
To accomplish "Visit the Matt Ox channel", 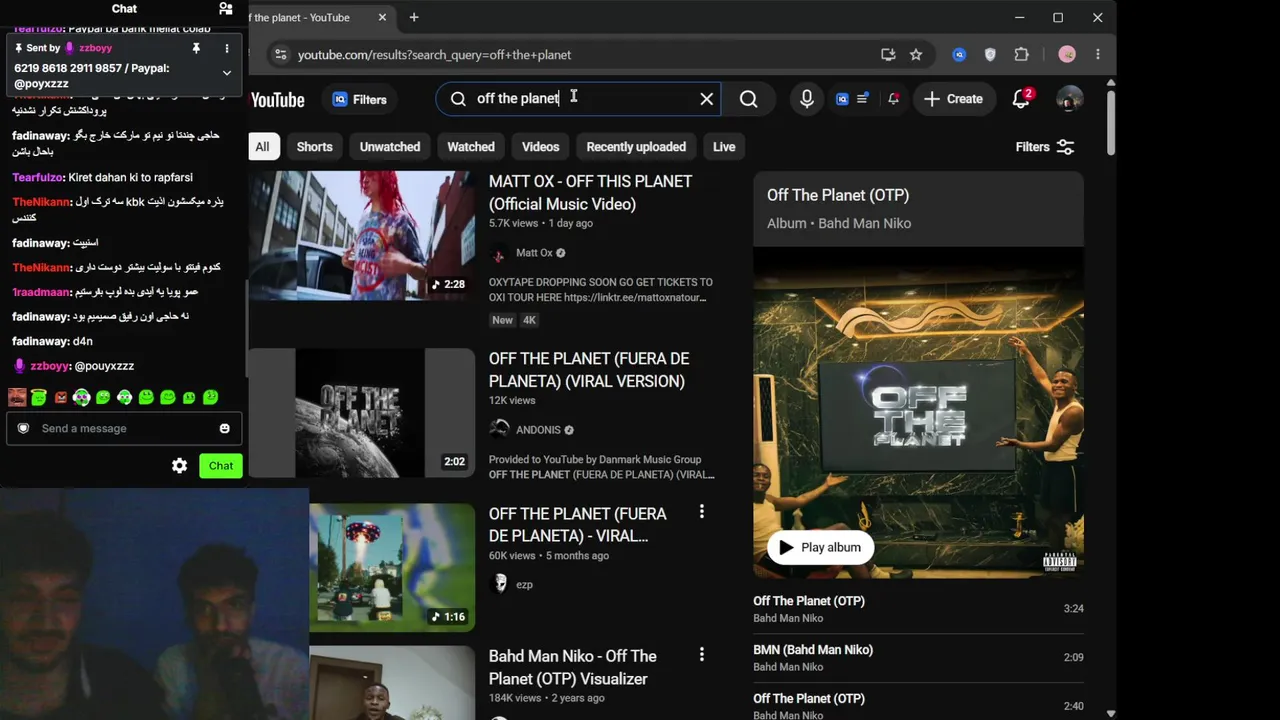I will coord(534,253).
